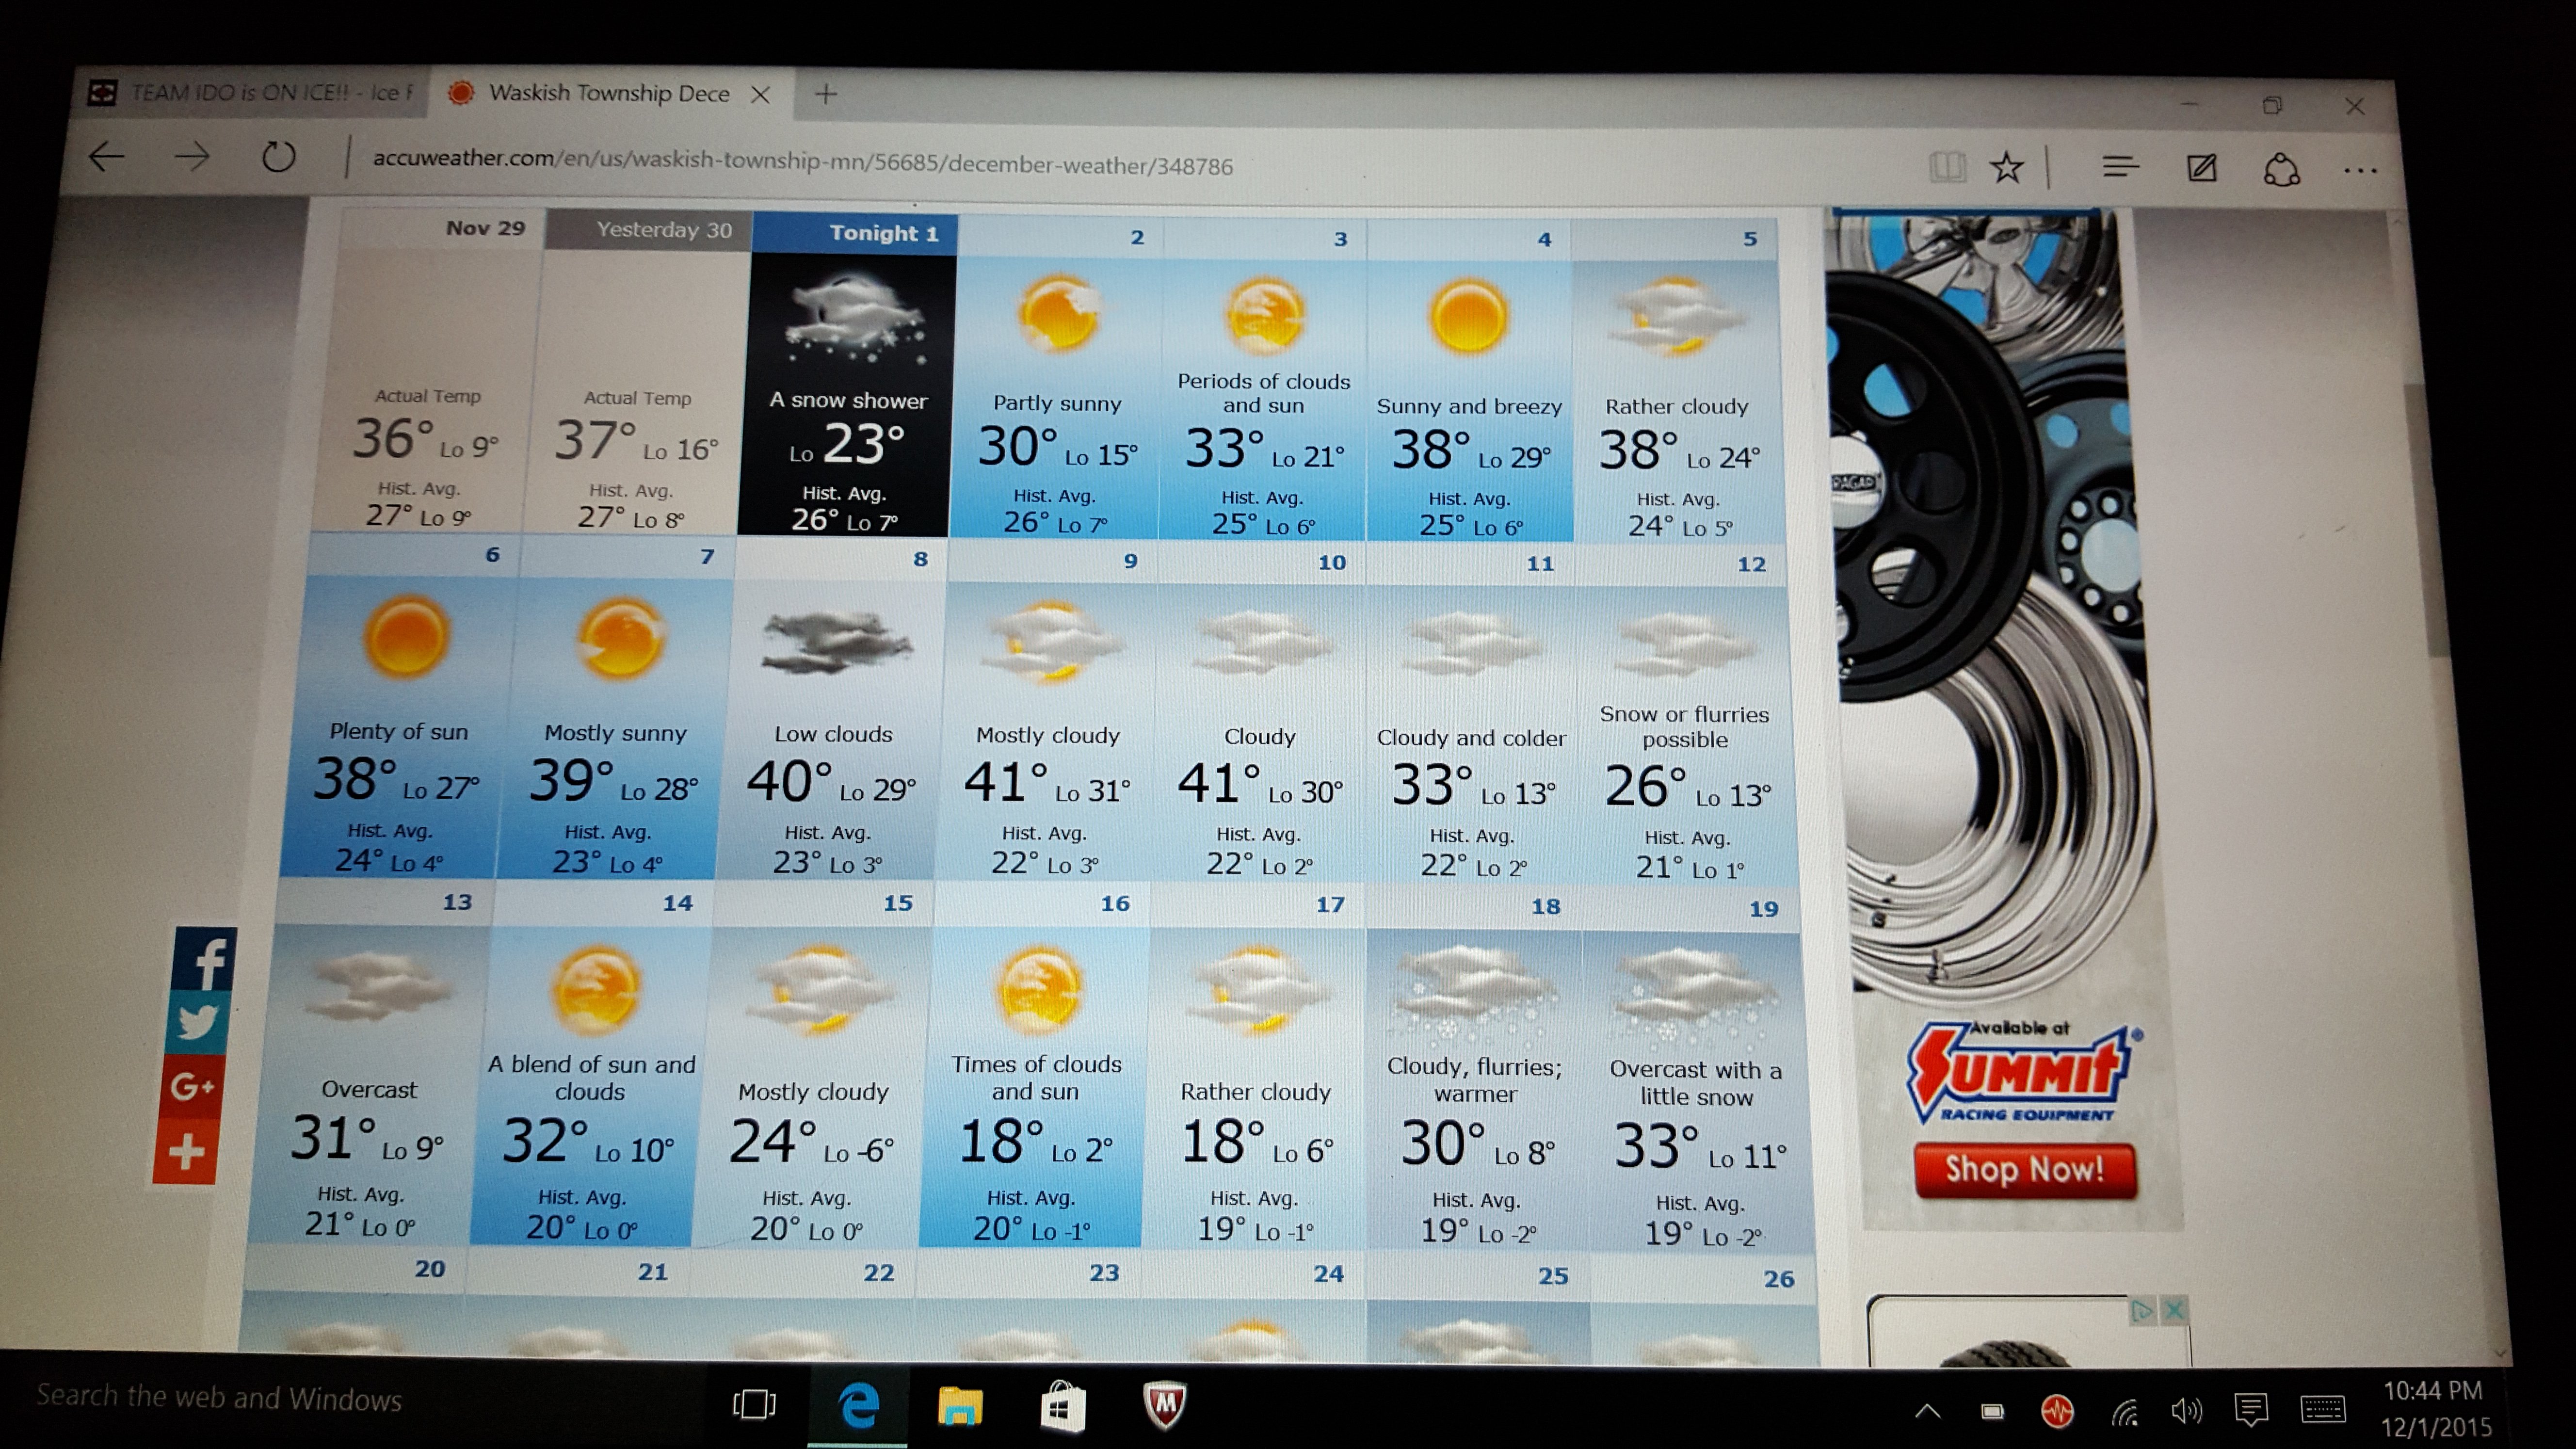Share page on Facebook icon

pos(204,959)
